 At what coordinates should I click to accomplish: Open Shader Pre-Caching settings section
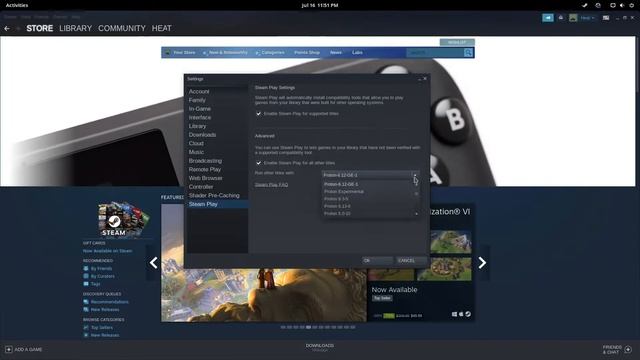[214, 196]
